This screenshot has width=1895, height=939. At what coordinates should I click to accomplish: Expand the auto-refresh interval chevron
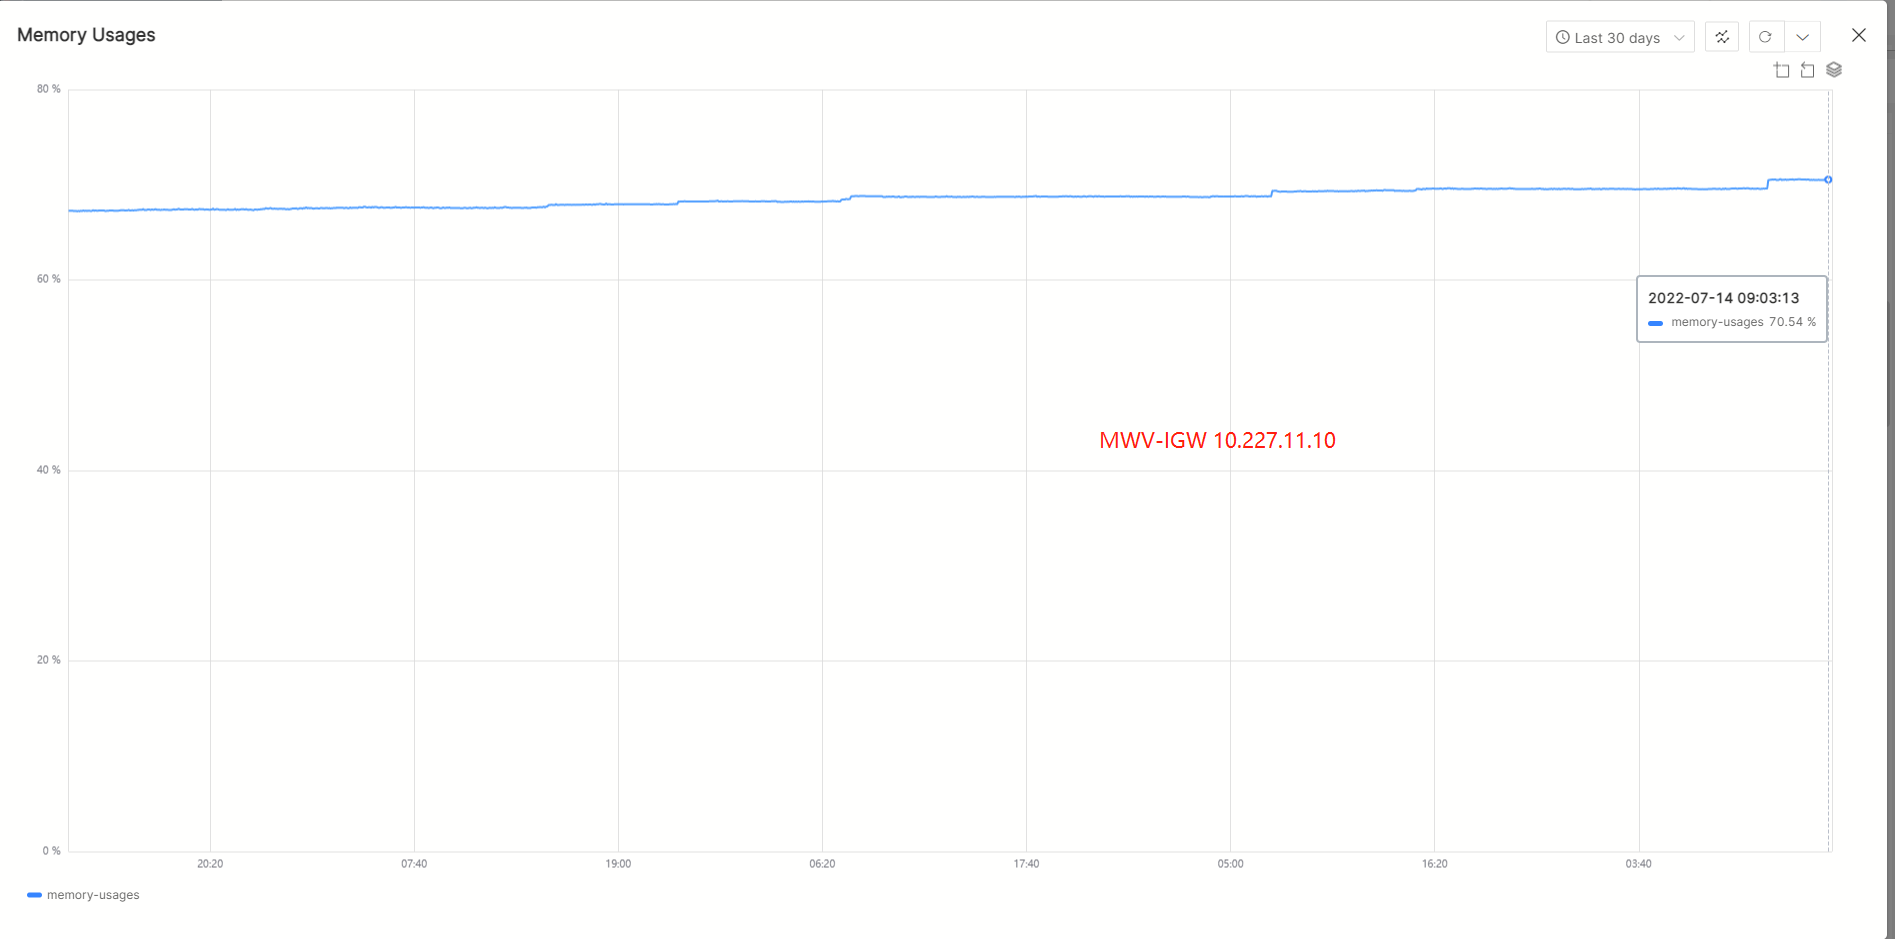1802,37
